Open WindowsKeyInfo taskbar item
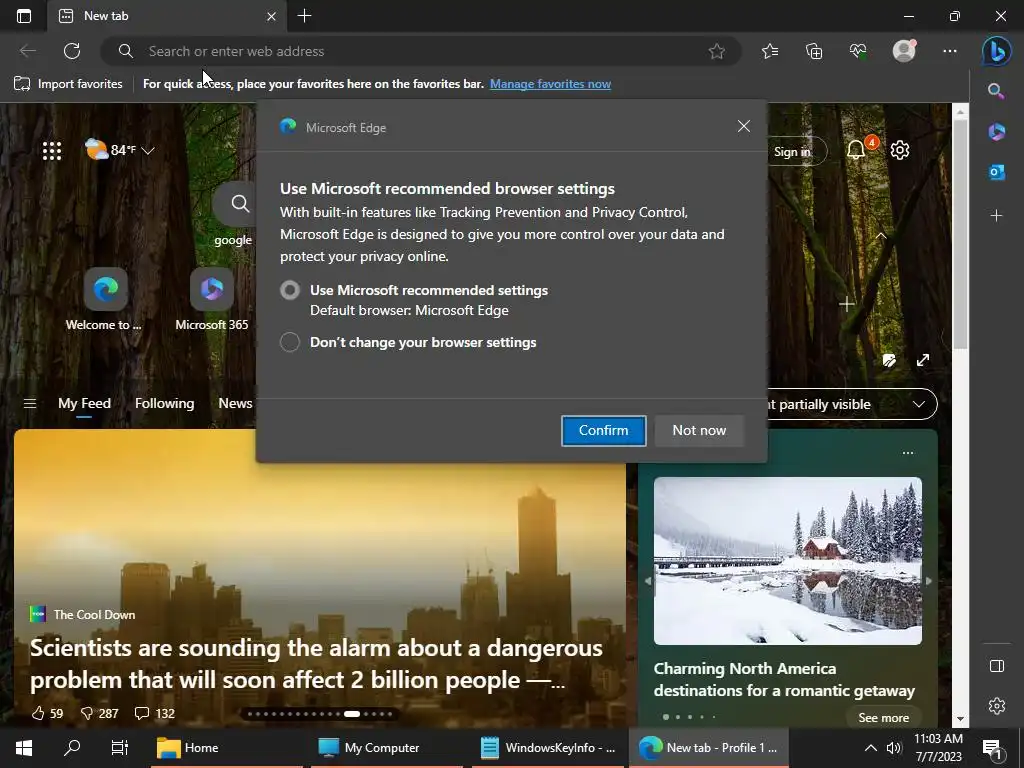Screen dimensions: 1024x768 click(547, 748)
